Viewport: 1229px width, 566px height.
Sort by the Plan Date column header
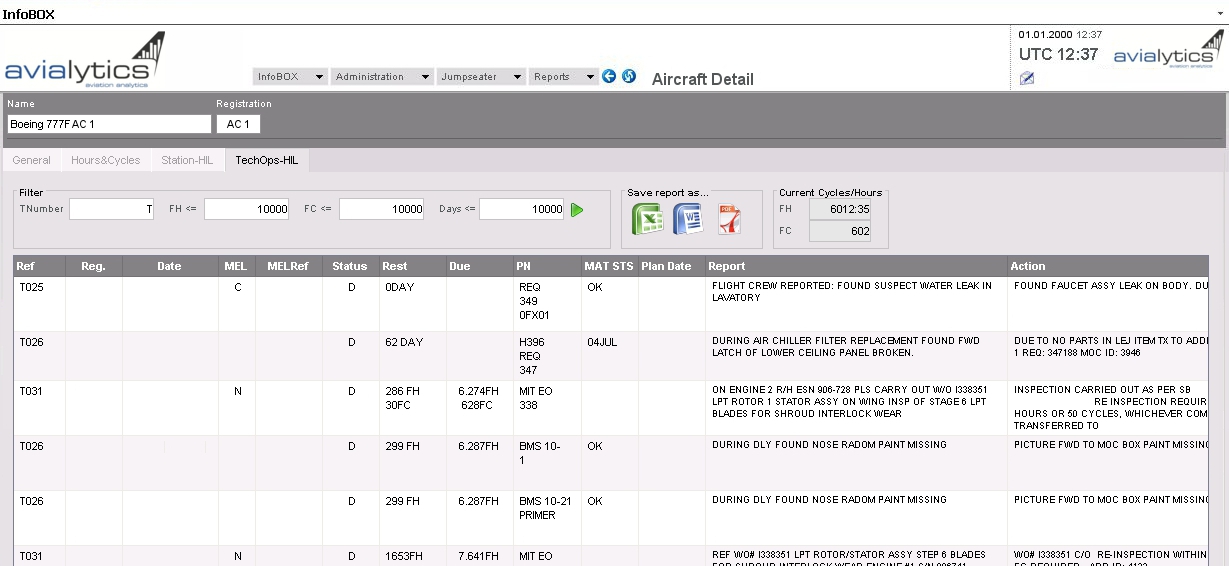(x=671, y=266)
